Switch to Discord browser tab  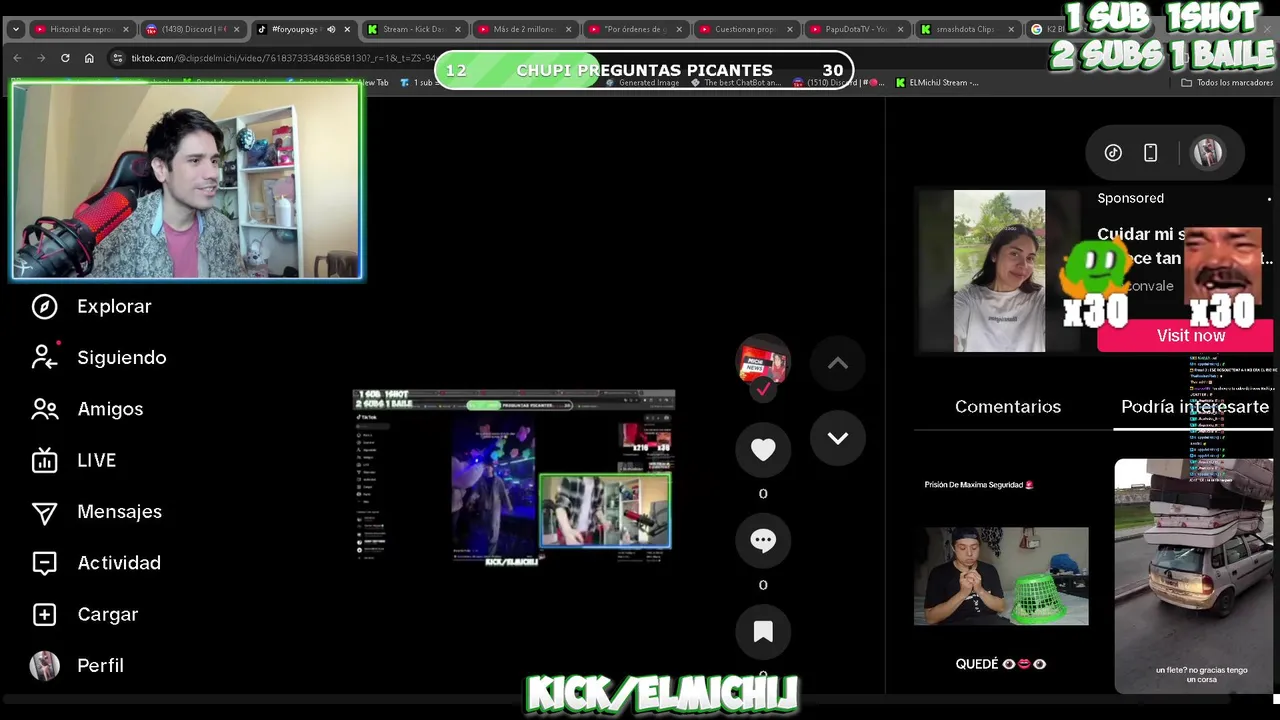click(x=193, y=29)
